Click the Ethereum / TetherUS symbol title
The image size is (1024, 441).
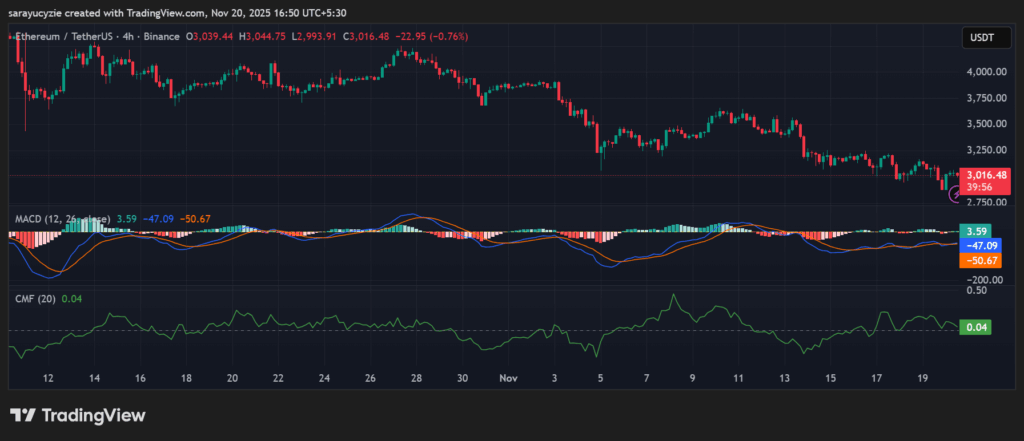(62, 36)
